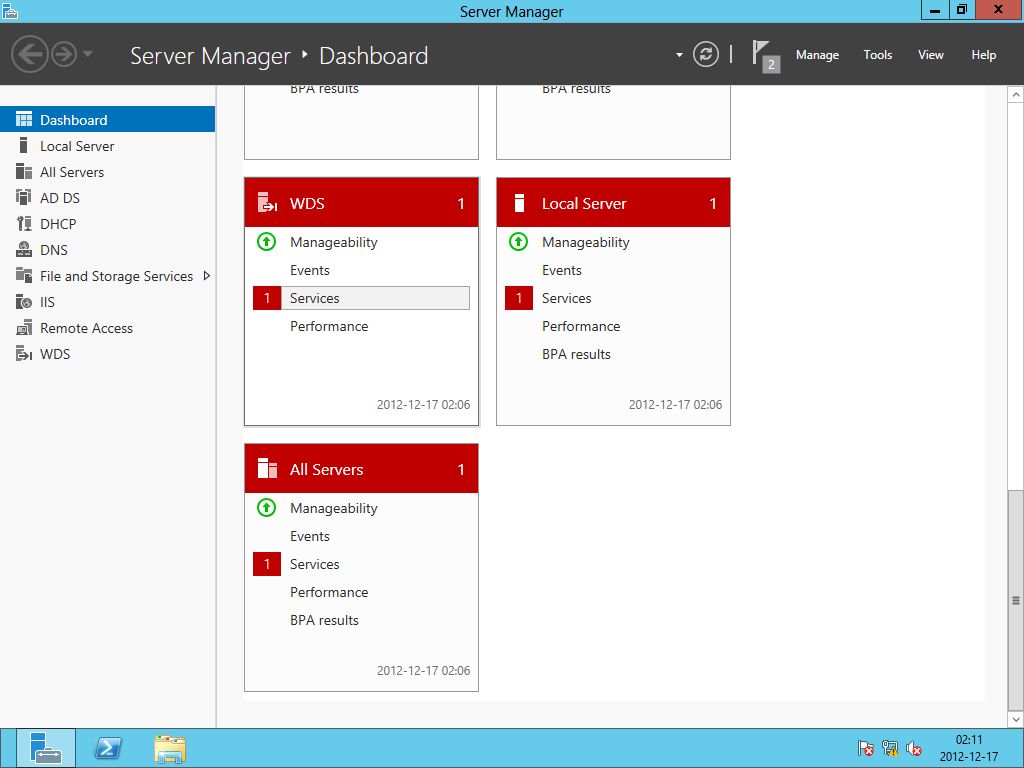Click the forward navigation arrow
Viewport: 1024px width, 768px height.
64,54
